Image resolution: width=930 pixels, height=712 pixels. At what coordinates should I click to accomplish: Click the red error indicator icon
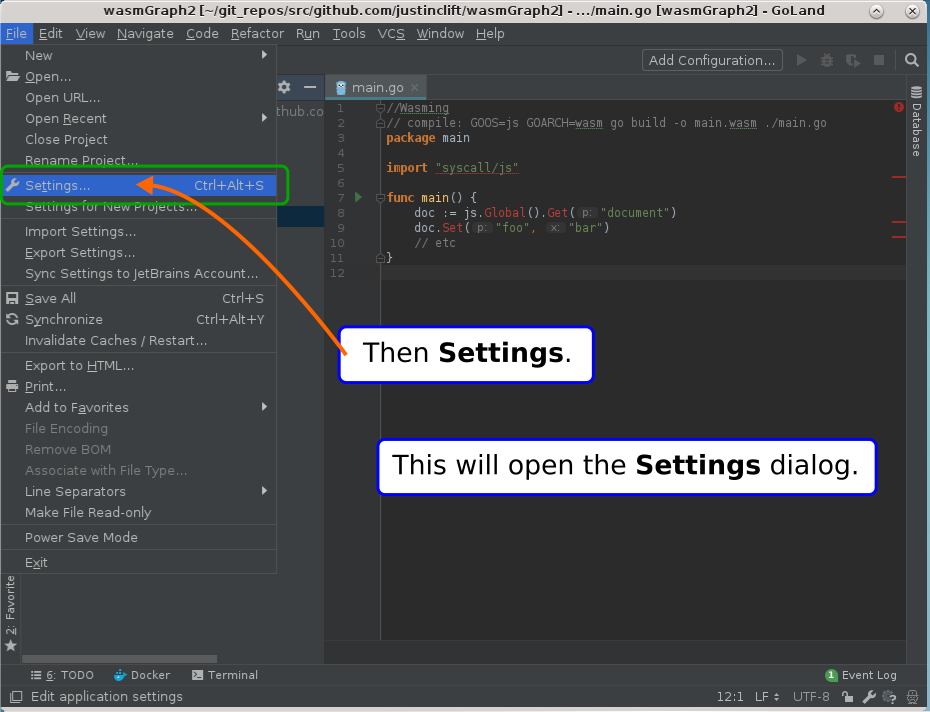point(899,107)
